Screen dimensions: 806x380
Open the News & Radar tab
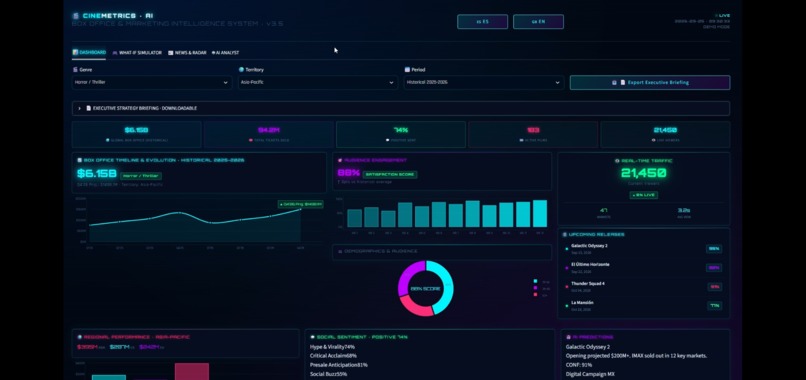[187, 52]
